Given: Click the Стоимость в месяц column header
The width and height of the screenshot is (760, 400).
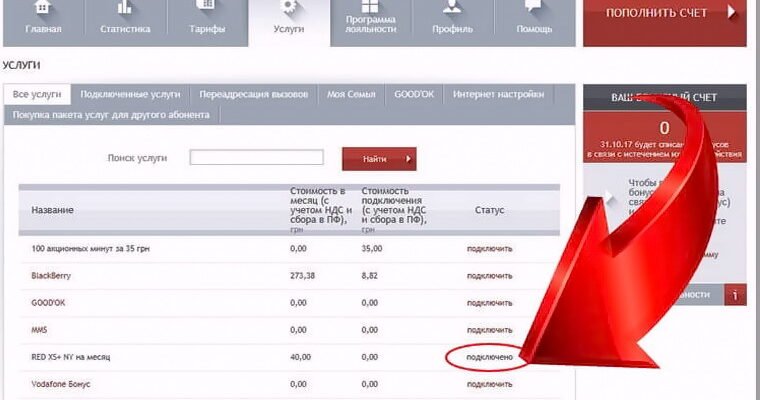Looking at the screenshot, I should click(321, 209).
